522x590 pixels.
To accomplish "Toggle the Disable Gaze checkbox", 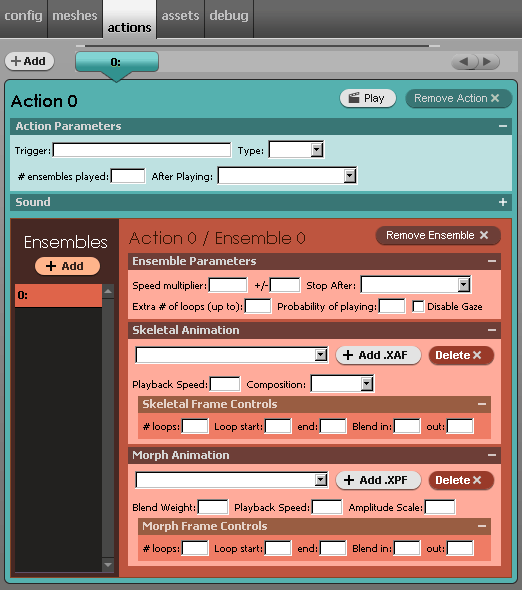I will (x=418, y=307).
